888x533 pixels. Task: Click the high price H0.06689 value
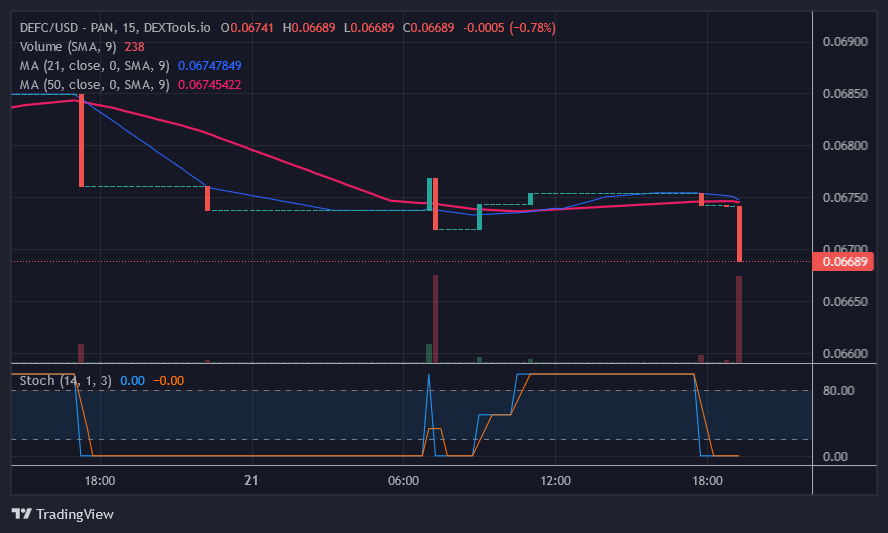pos(309,28)
